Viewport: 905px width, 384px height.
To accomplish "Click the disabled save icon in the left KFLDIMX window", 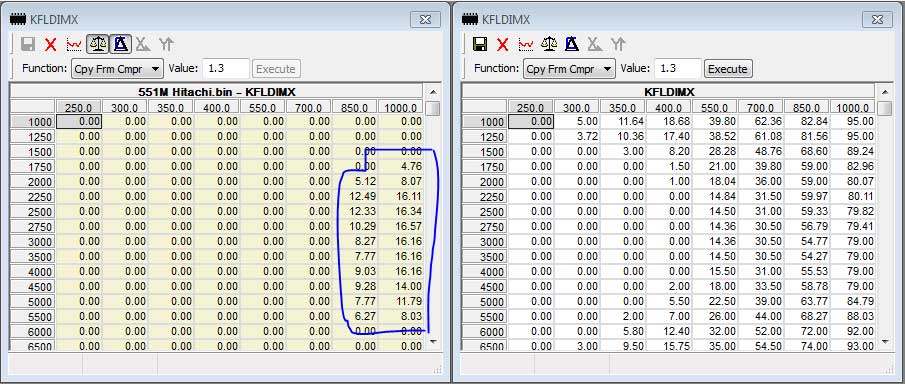I will (28, 44).
